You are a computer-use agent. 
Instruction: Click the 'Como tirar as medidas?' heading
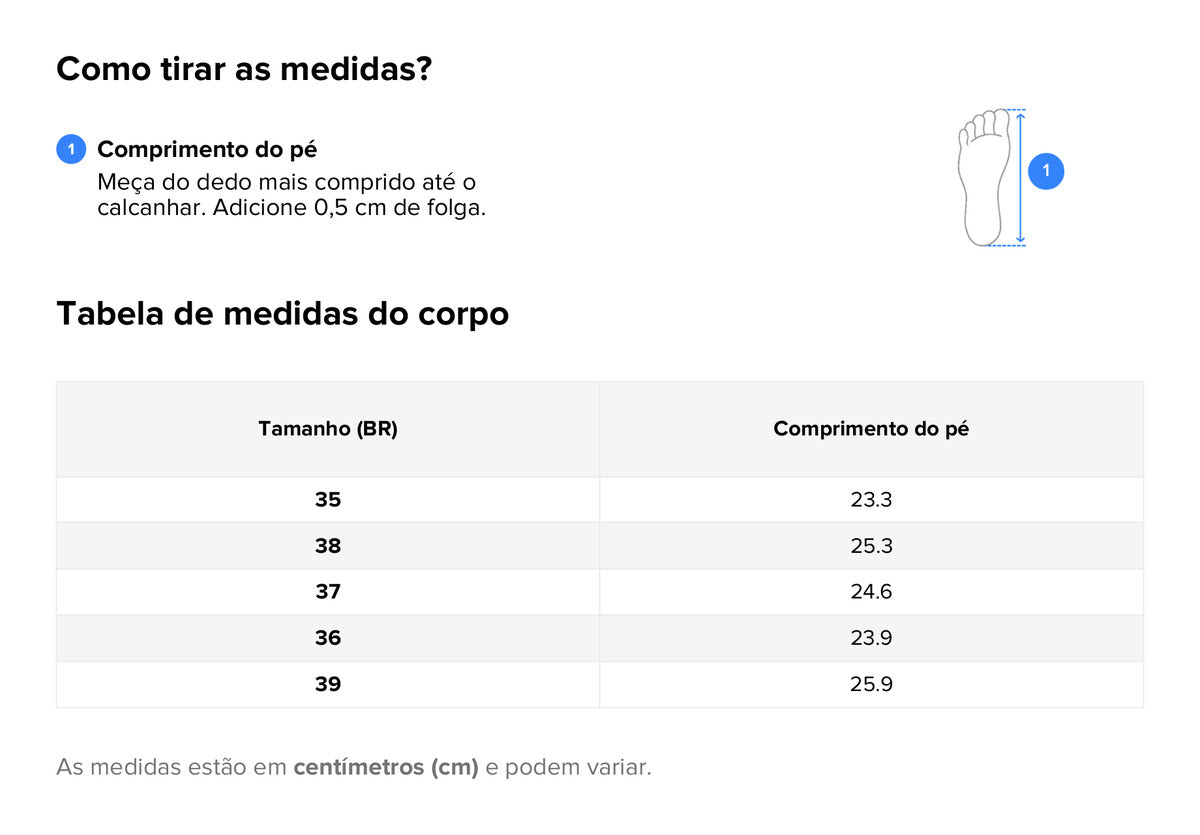[244, 69]
